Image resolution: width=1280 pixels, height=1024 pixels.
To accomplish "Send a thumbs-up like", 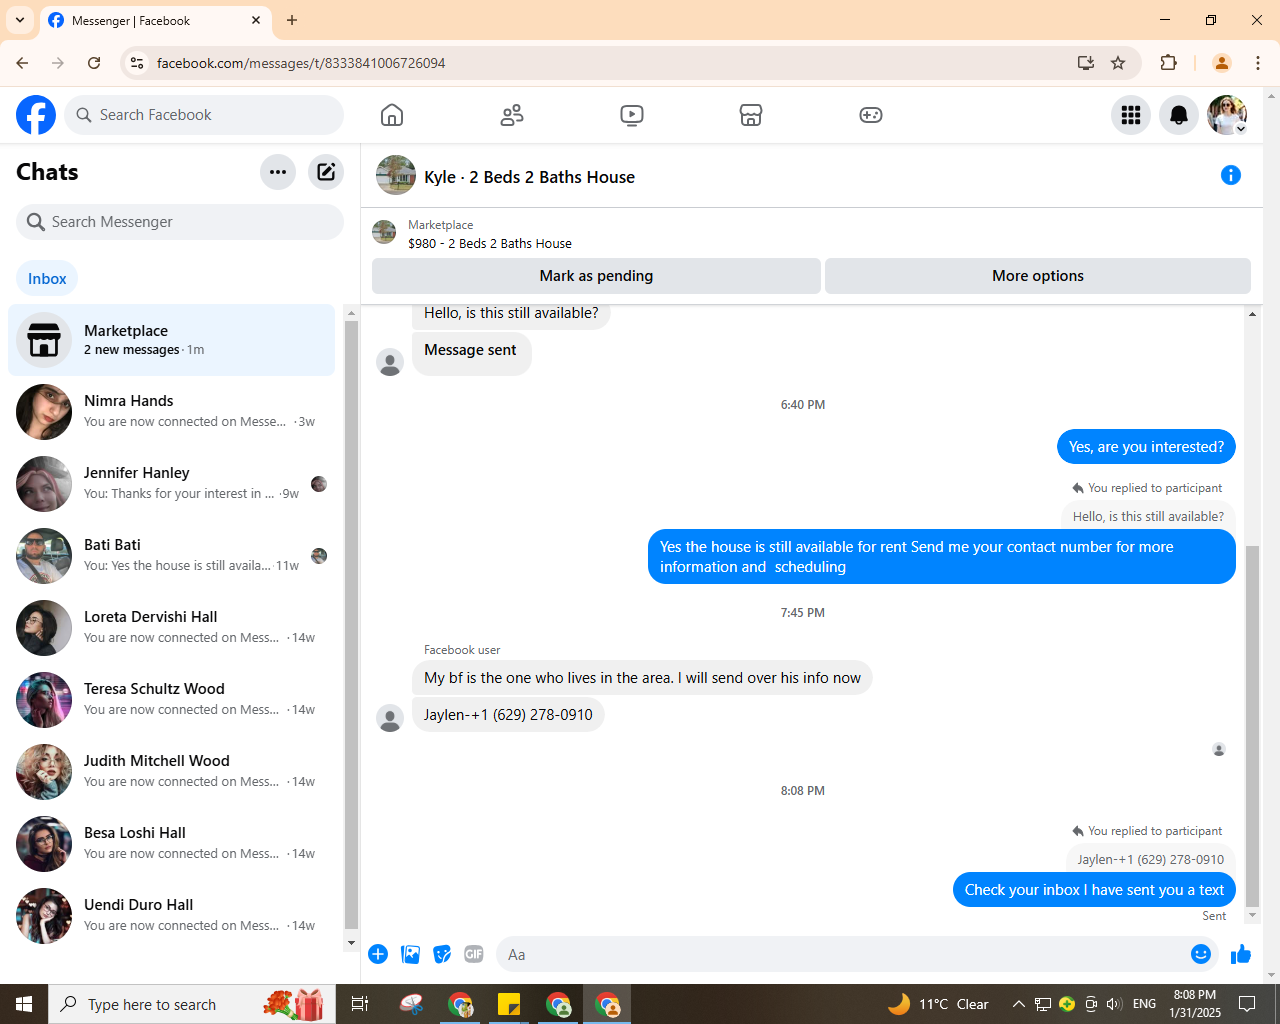I will tap(1241, 954).
